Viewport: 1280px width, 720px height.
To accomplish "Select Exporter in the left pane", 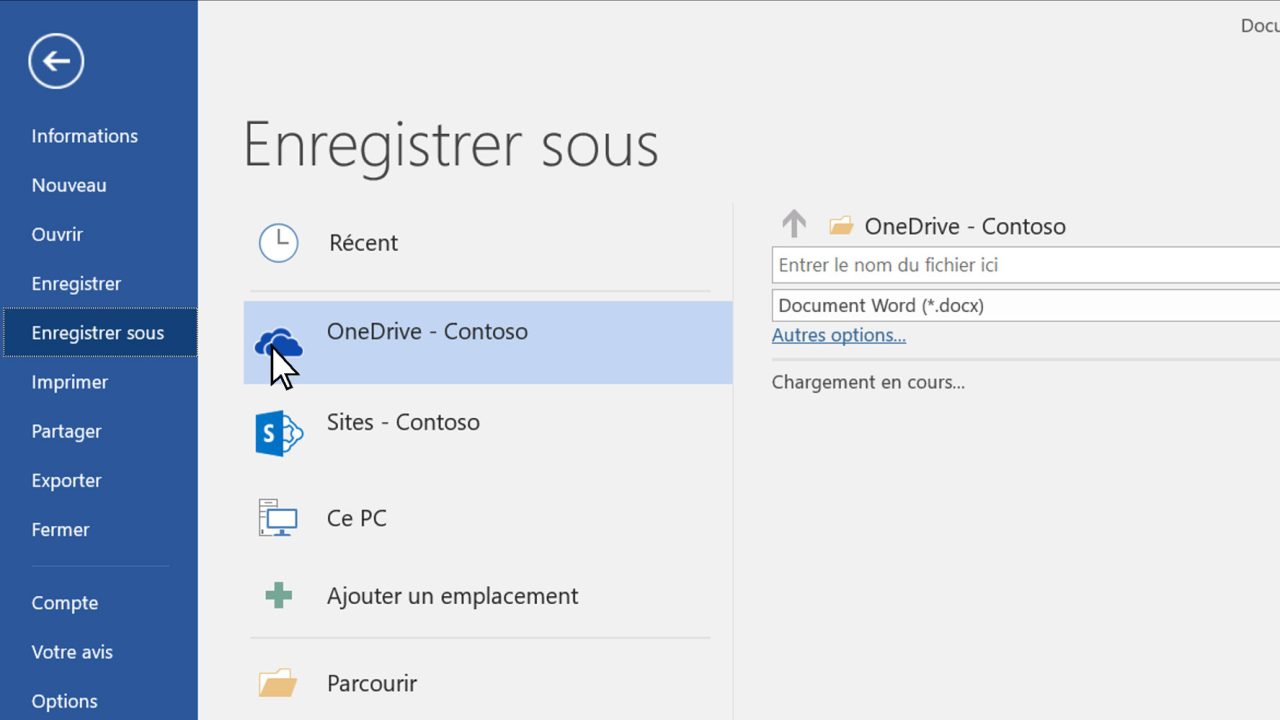I will coord(66,480).
